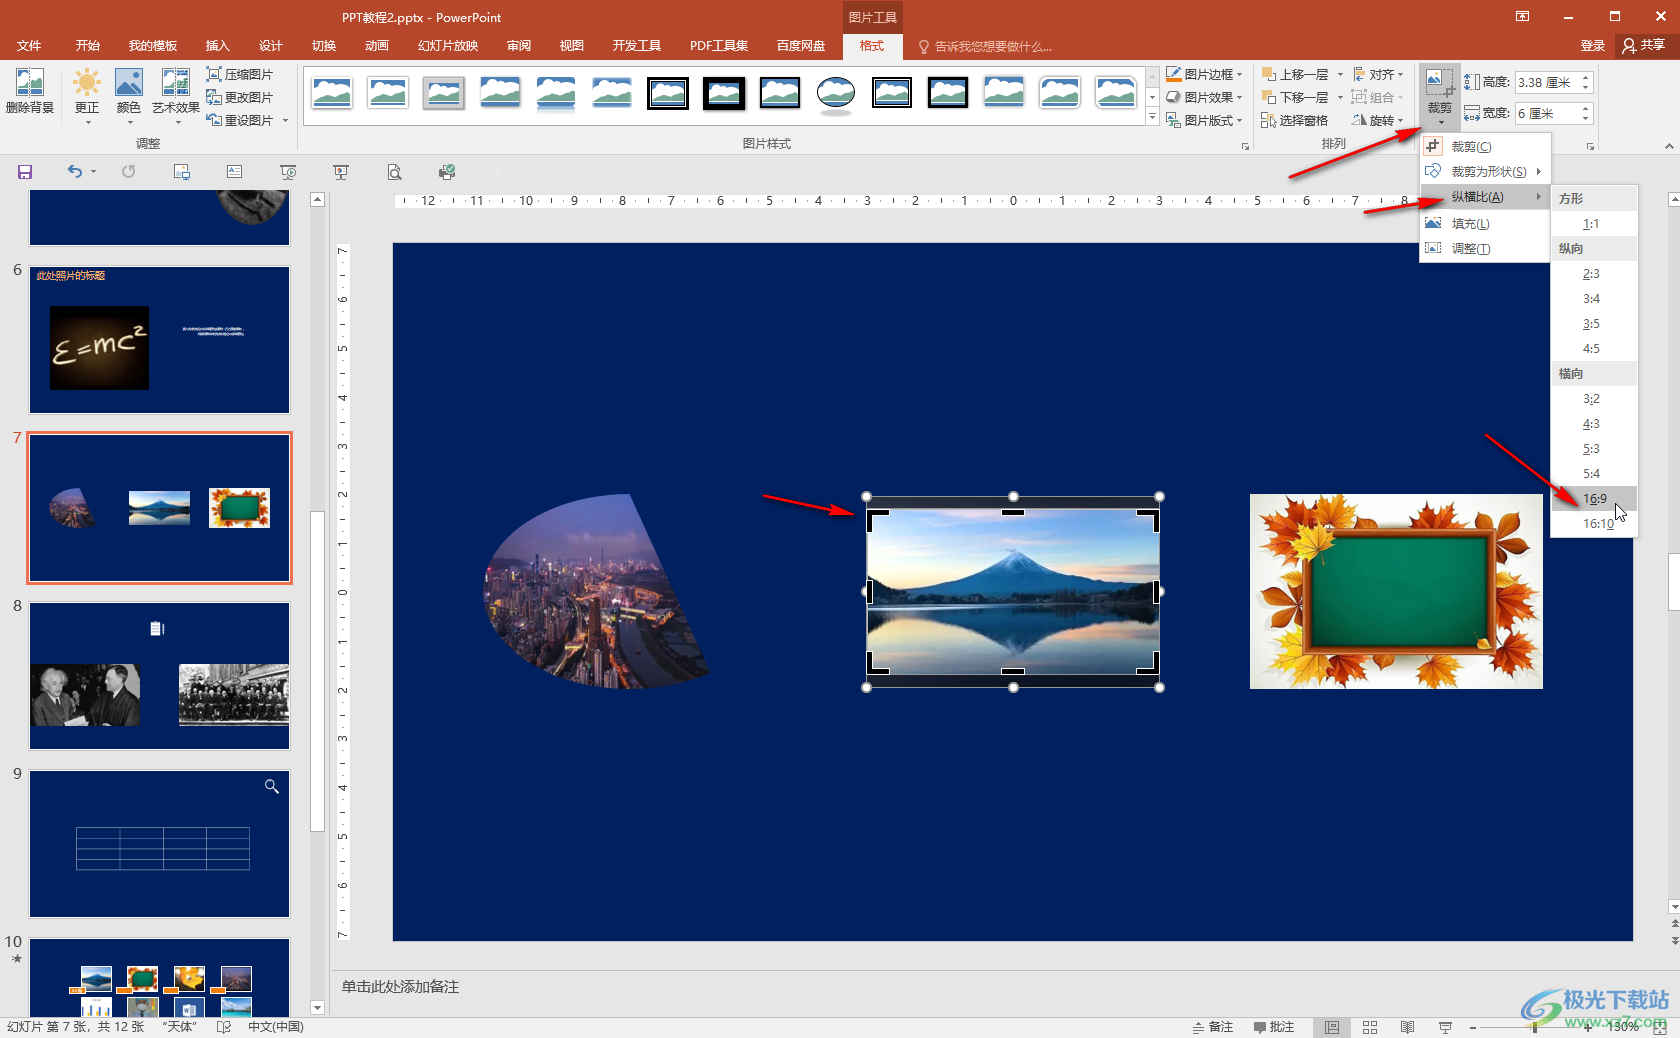1680x1038 pixels.
Task: Click the print preview magnifier icon
Action: pyautogui.click(x=395, y=172)
